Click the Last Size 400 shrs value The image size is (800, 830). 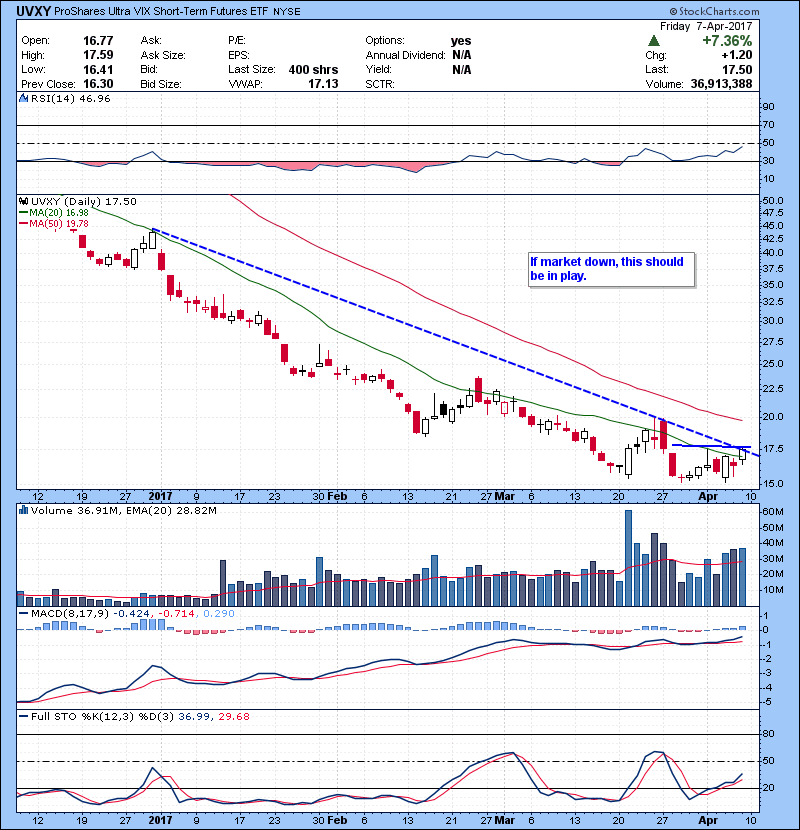coord(313,69)
